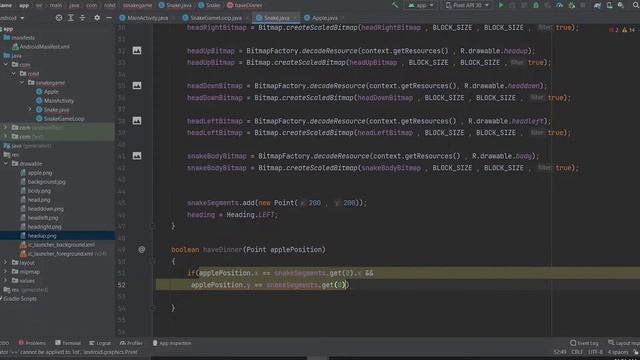Click haveDinner breadcrumb in navigation bar
640x360 pixels.
(244, 5)
